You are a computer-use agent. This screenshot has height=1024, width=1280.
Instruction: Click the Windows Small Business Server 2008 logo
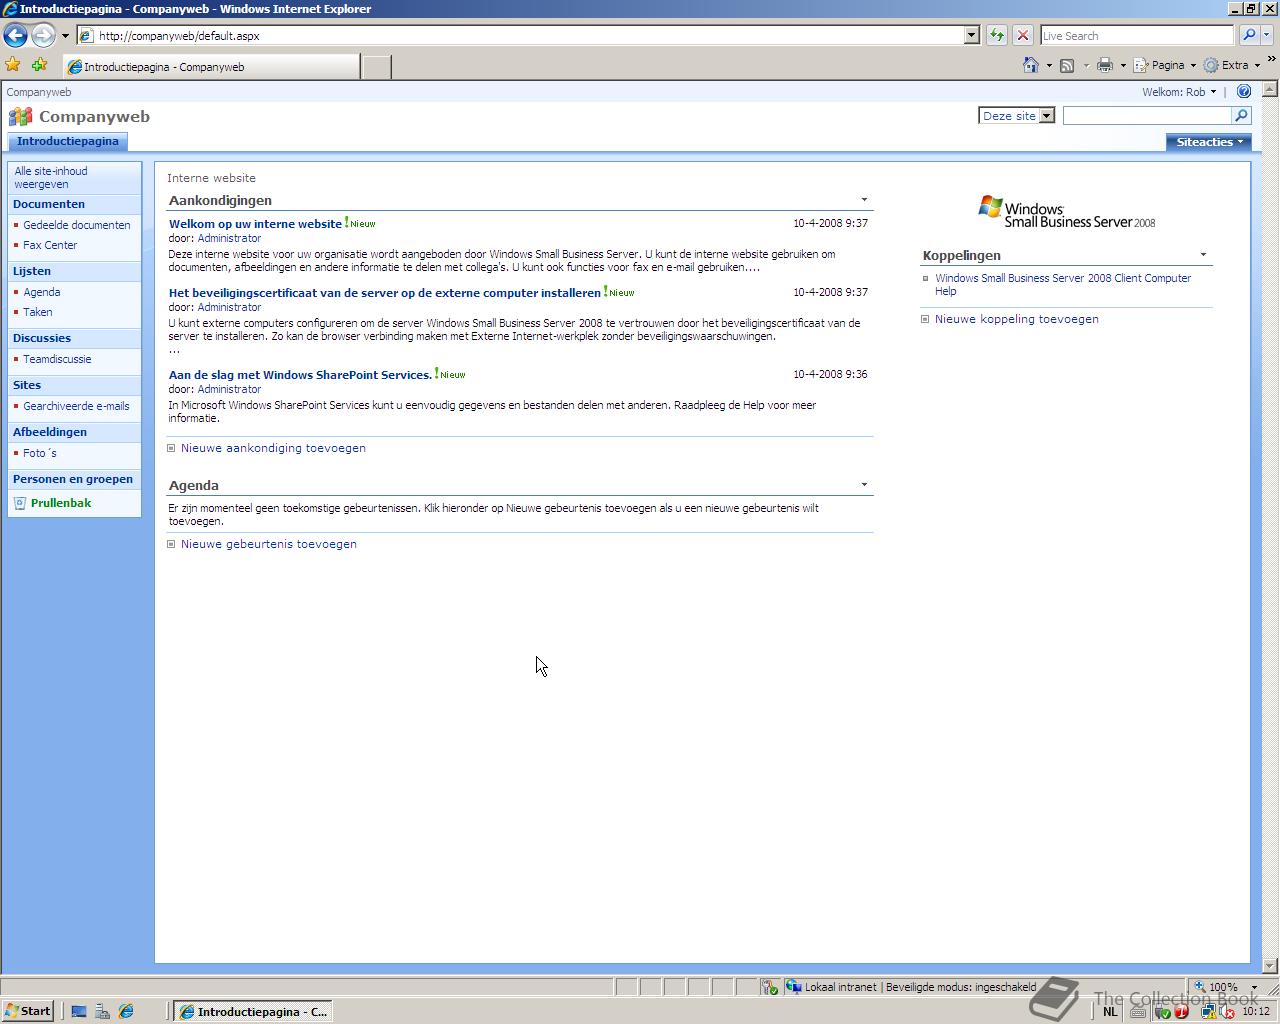(1066, 212)
